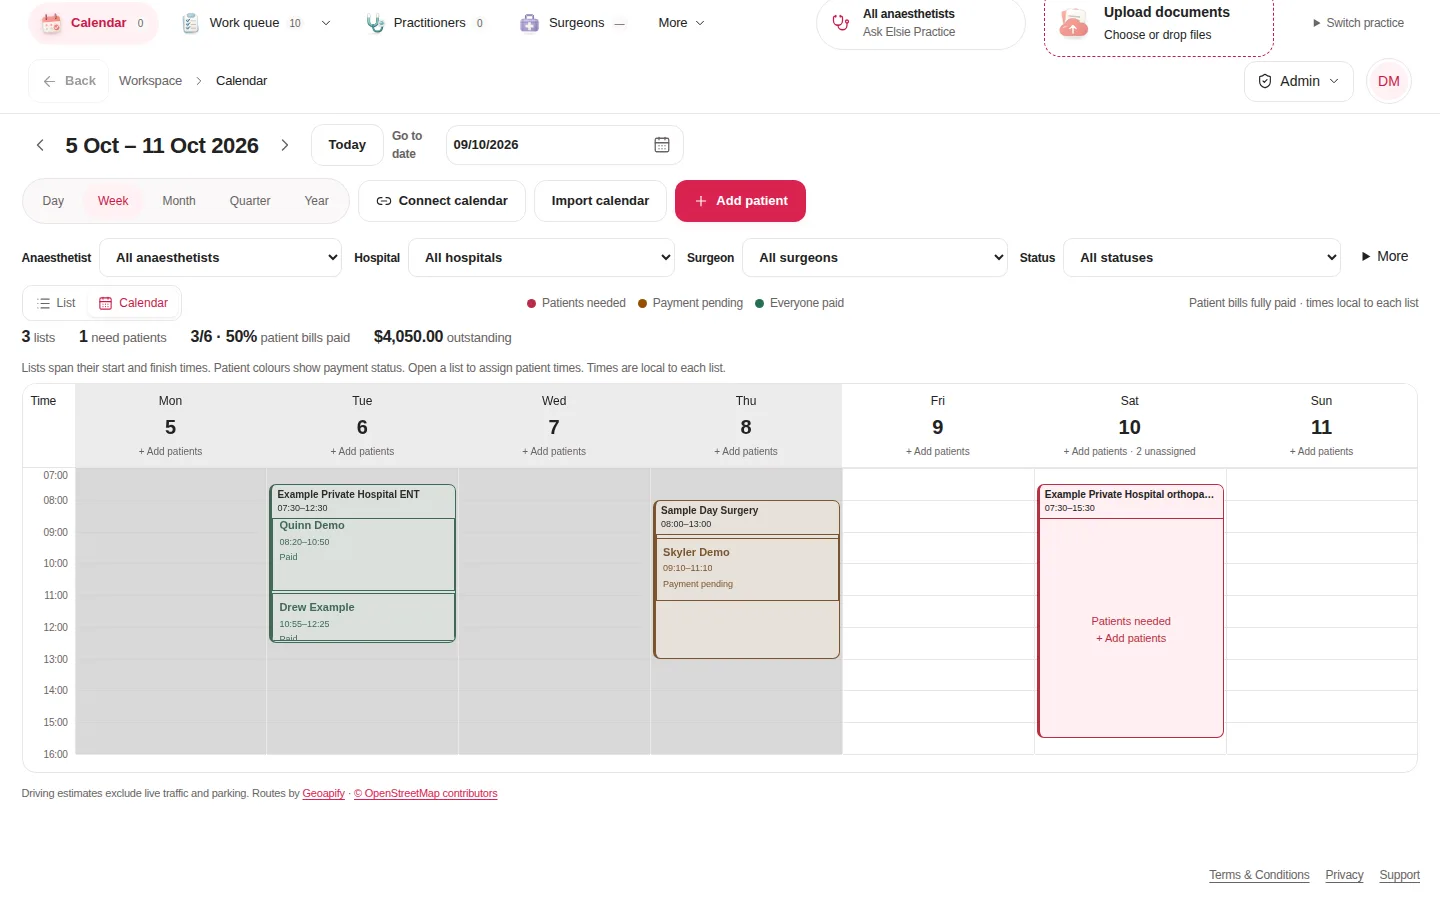Select the Year view tab
Screen dimensions: 1440x900
point(316,201)
